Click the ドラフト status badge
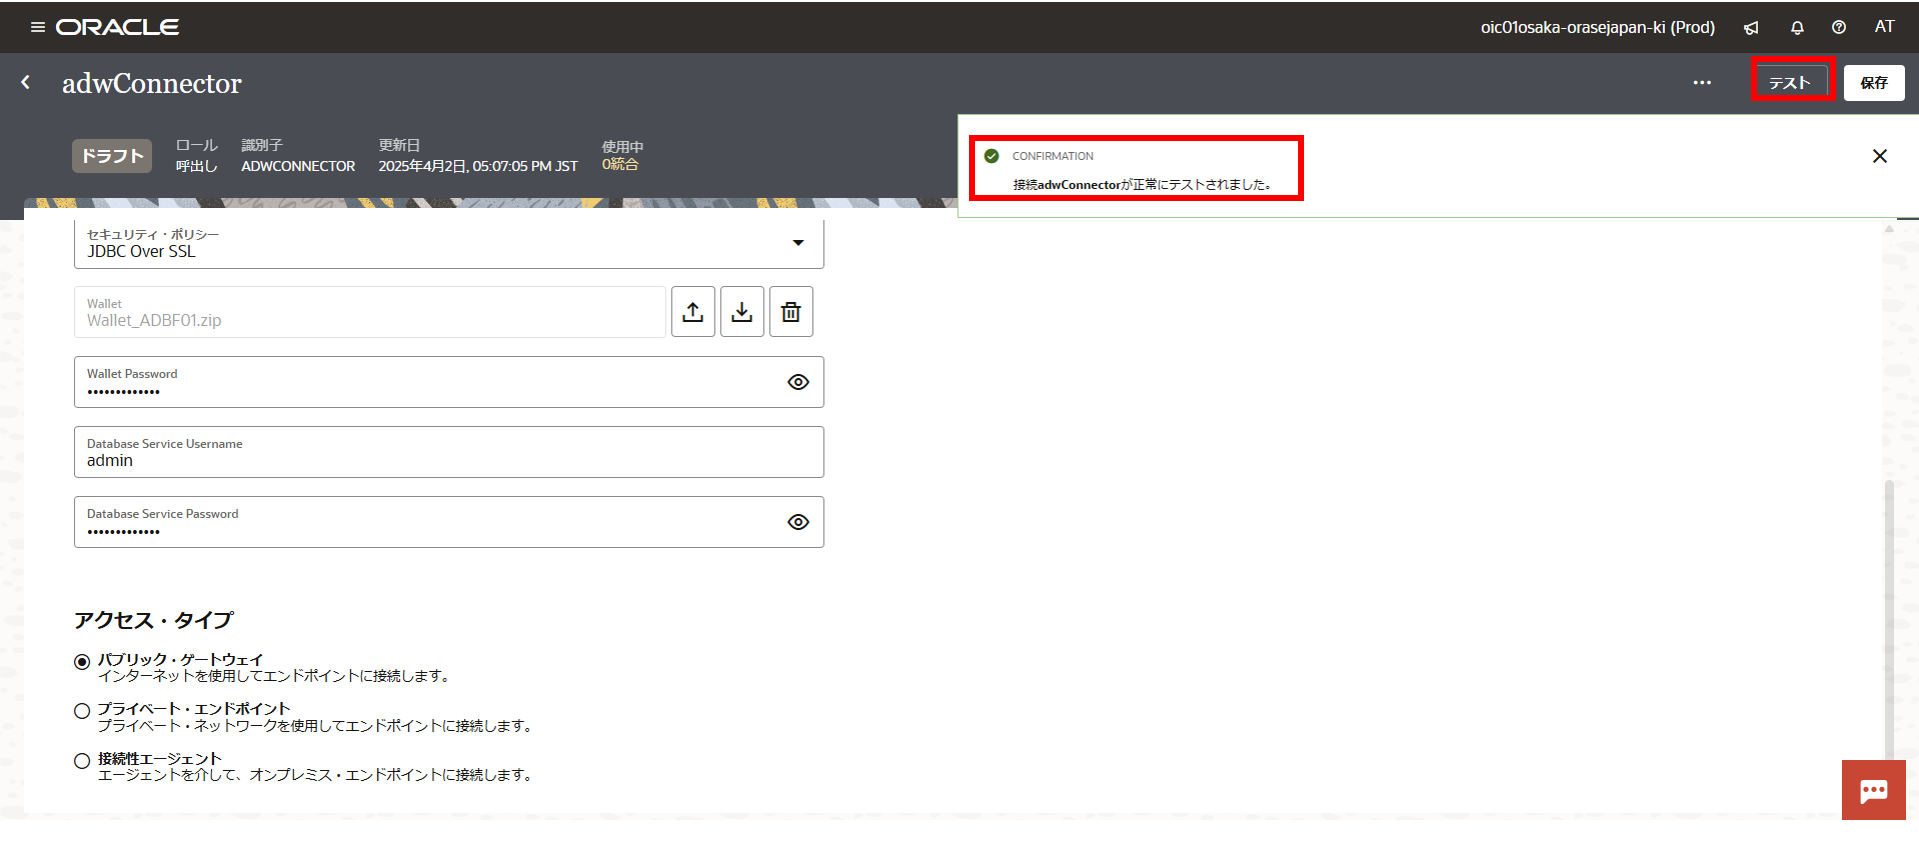Viewport: 1919px width, 842px height. pos(112,156)
